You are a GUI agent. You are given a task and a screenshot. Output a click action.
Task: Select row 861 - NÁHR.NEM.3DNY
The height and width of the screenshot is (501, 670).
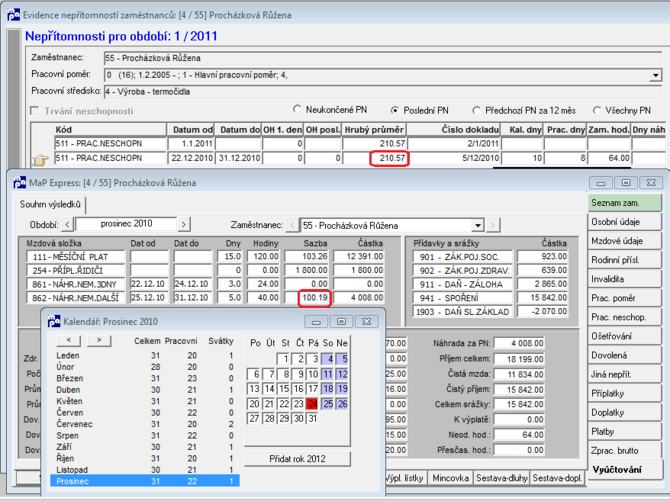[76, 284]
